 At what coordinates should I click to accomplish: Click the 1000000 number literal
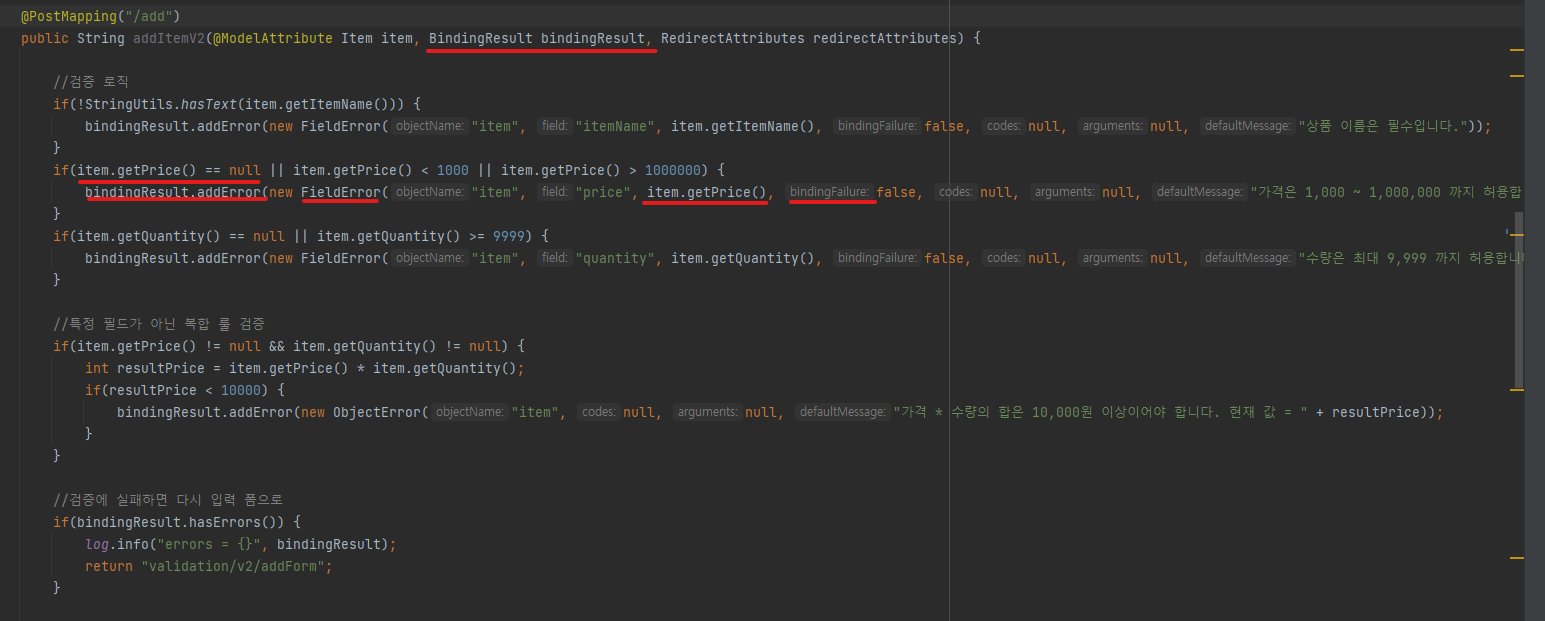tap(672, 170)
